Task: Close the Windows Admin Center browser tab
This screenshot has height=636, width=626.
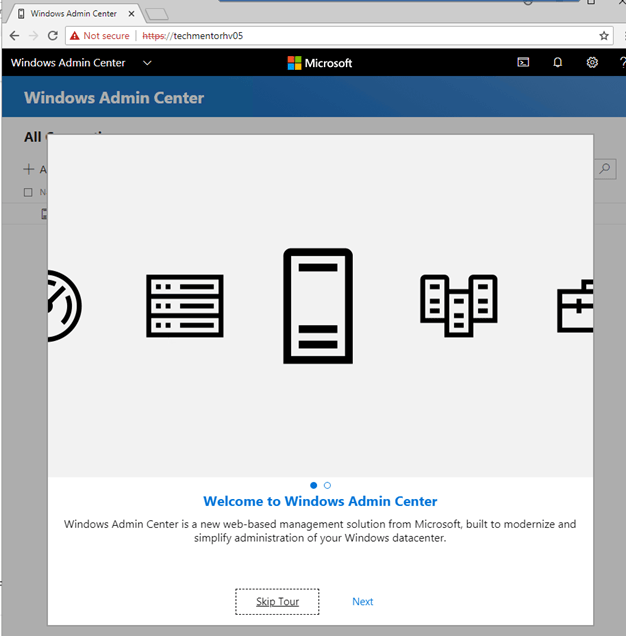Action: (131, 14)
